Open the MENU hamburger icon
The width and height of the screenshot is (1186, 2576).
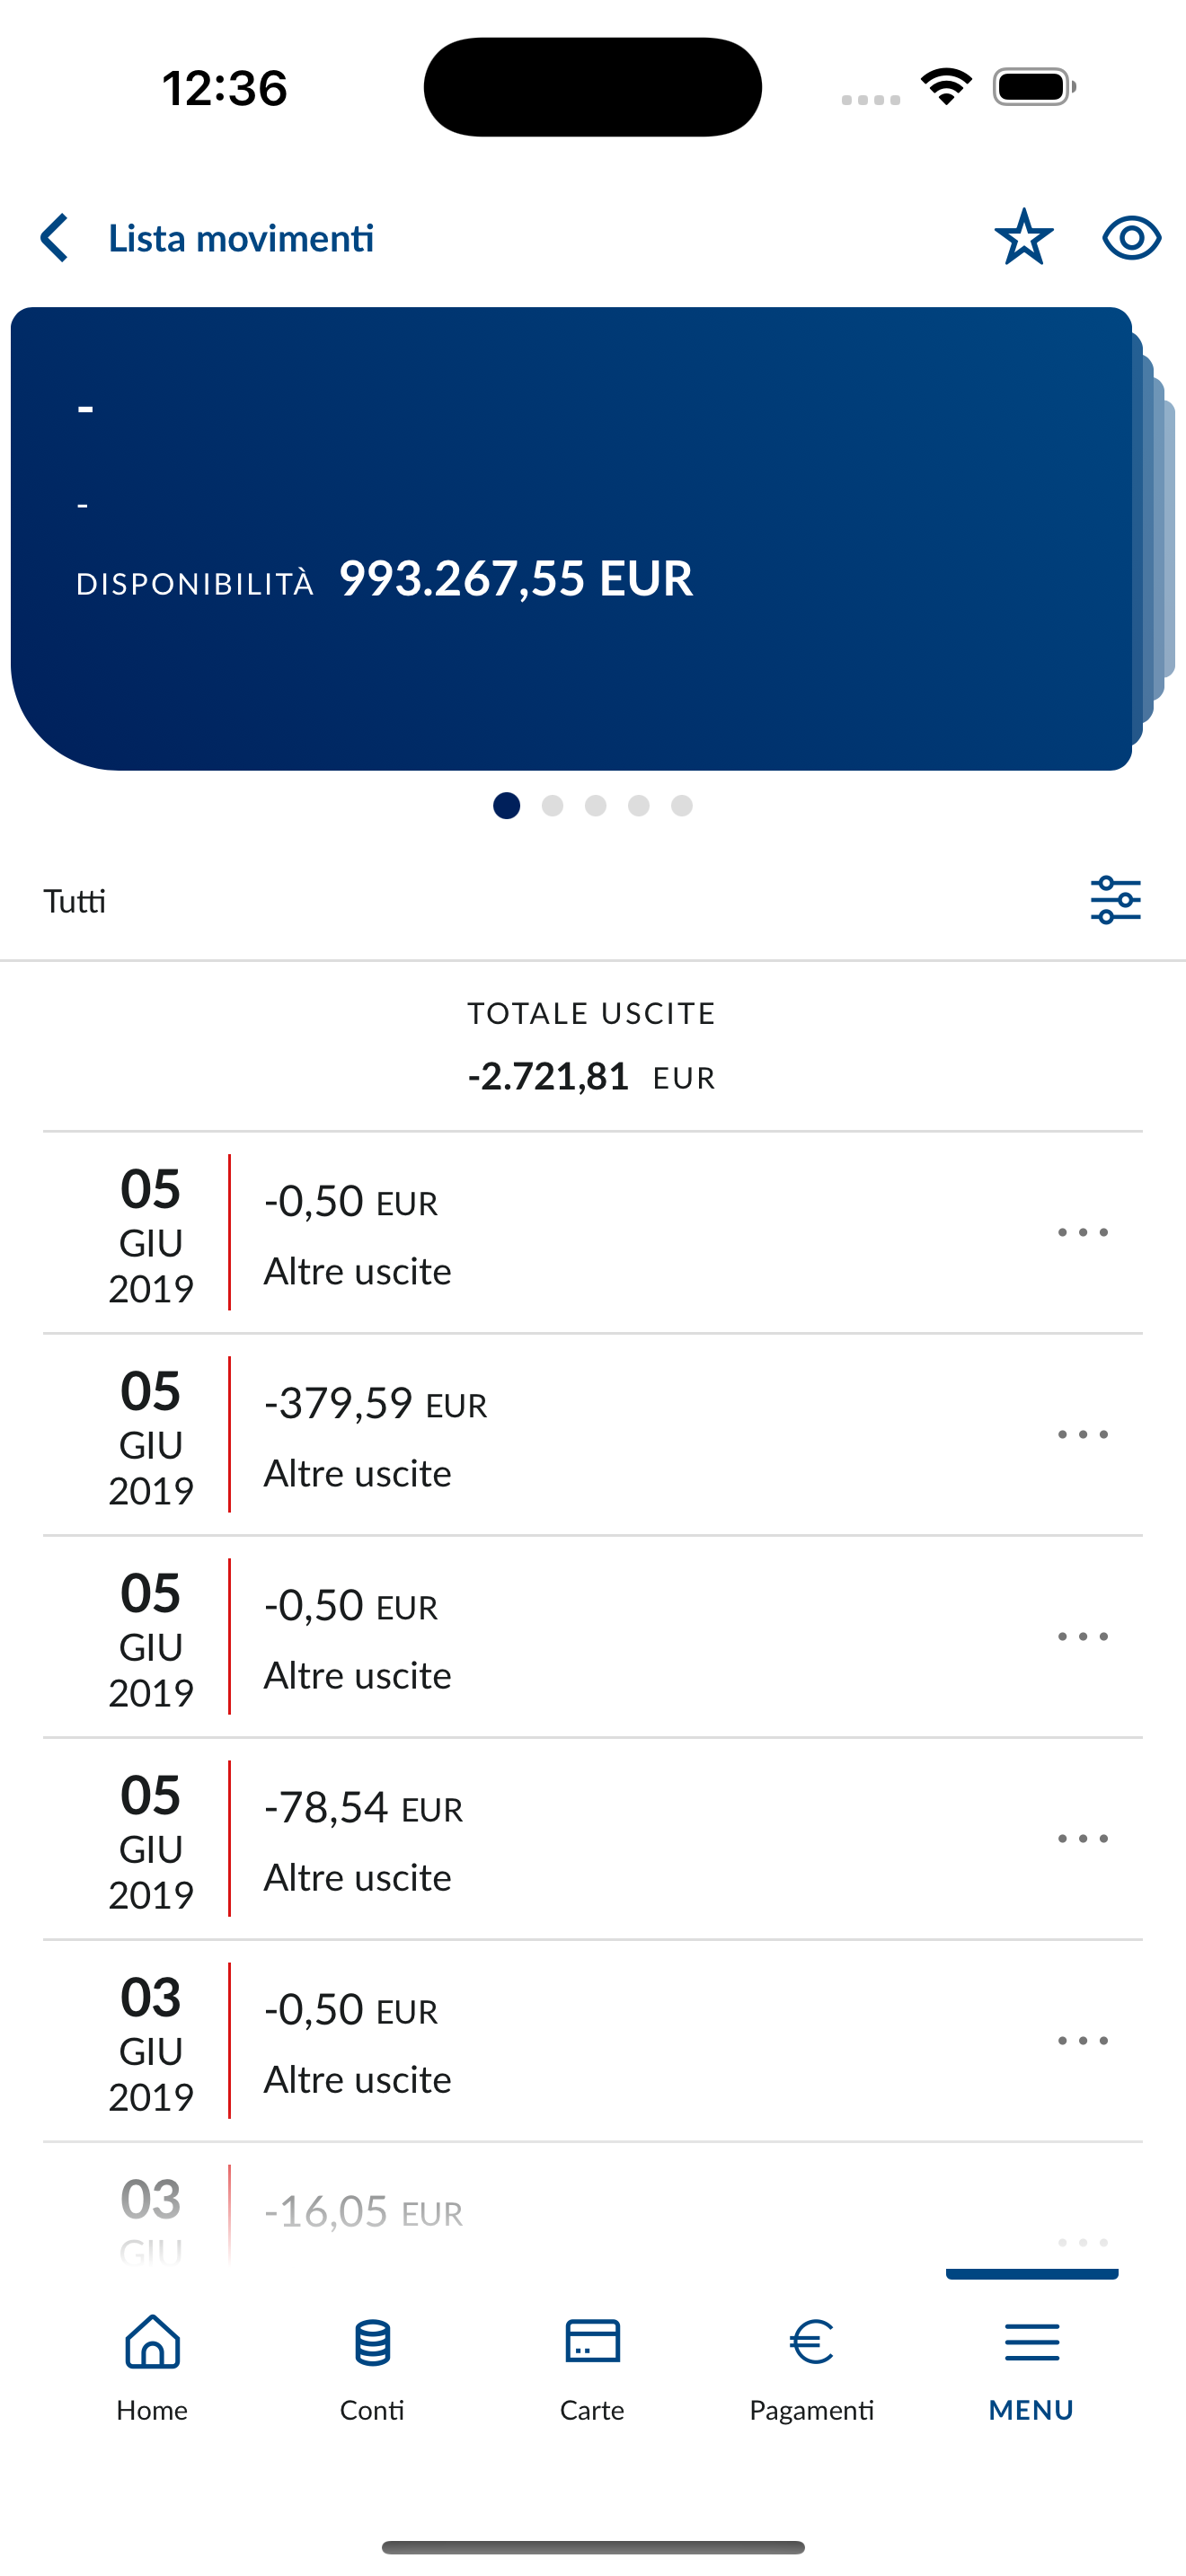(x=1031, y=2342)
